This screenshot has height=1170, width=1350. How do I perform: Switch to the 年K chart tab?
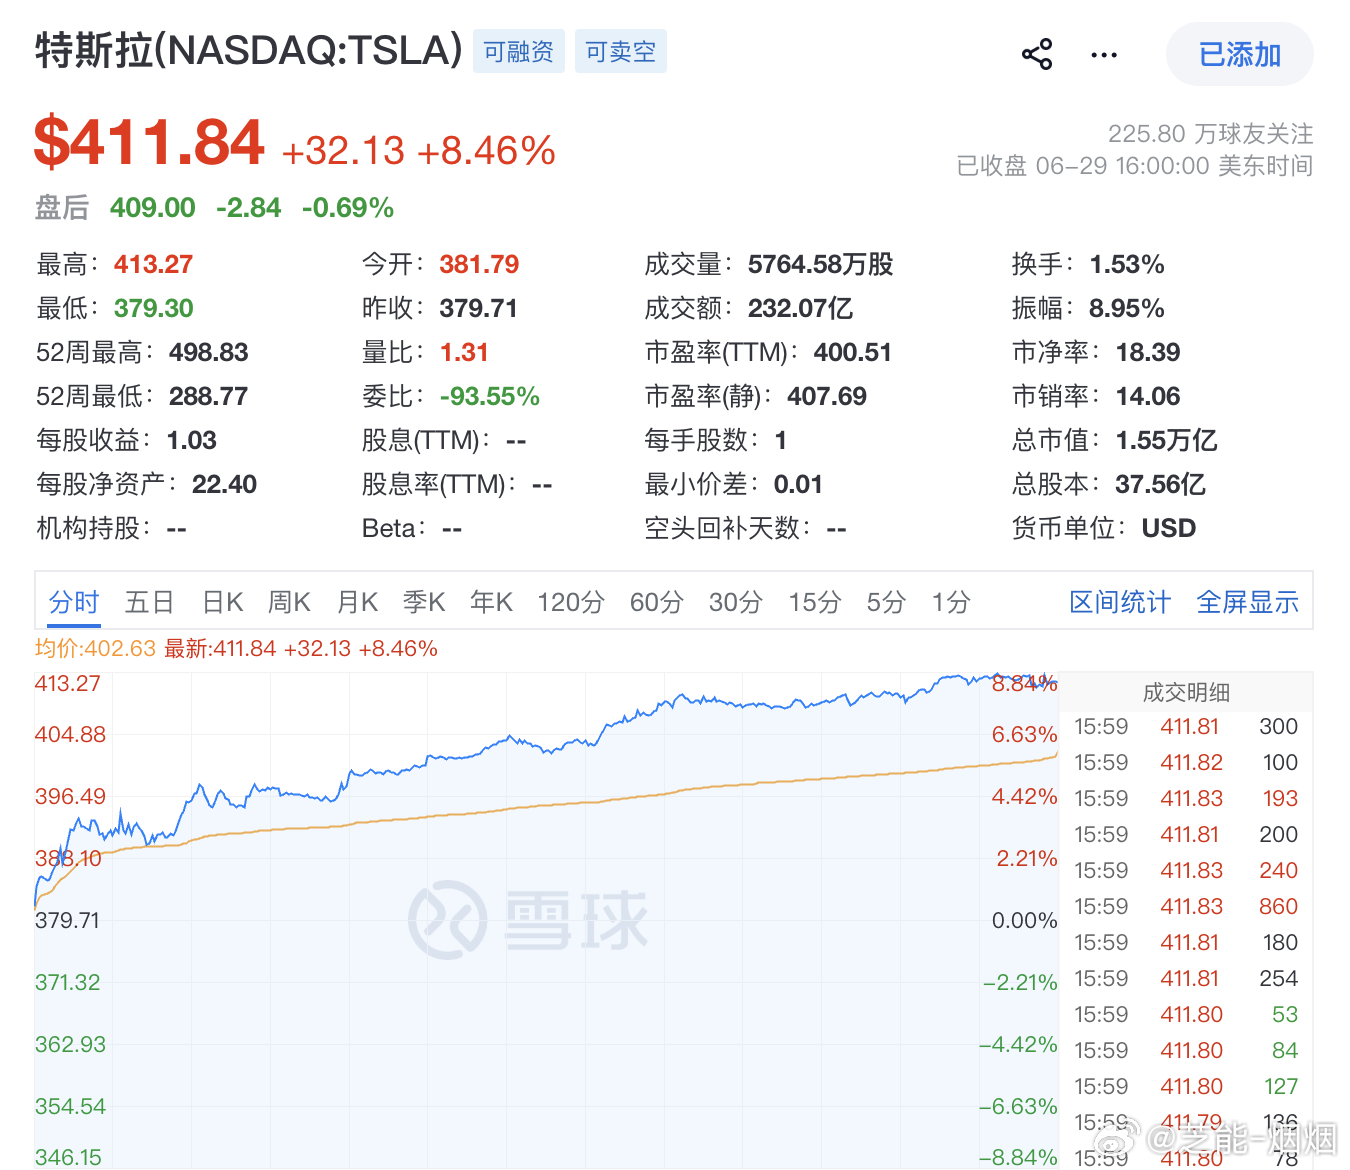pos(491,602)
